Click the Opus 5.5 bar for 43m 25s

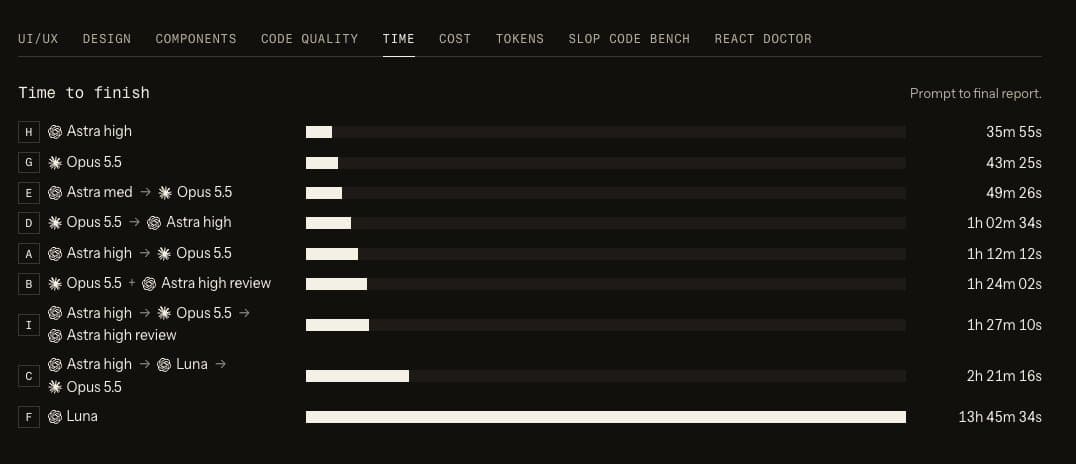point(322,163)
